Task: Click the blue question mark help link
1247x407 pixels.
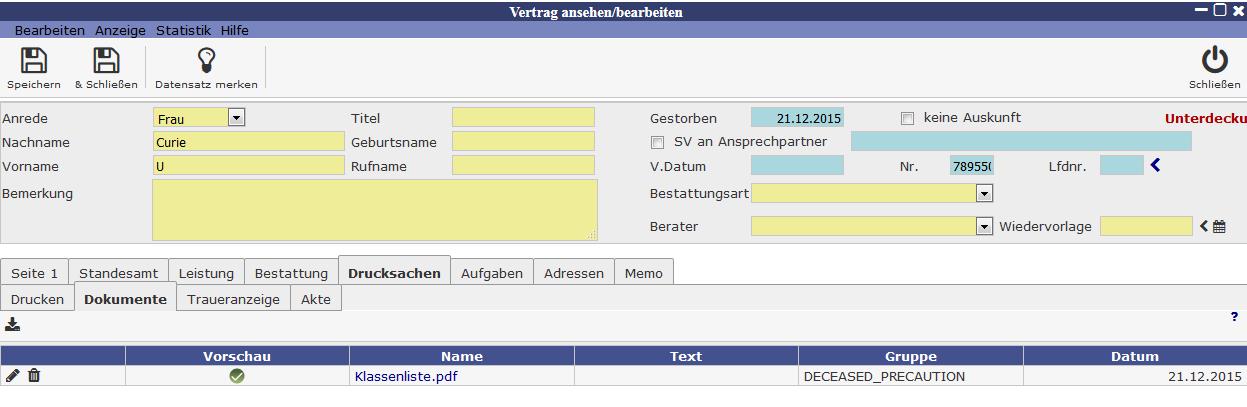Action: point(1235,316)
